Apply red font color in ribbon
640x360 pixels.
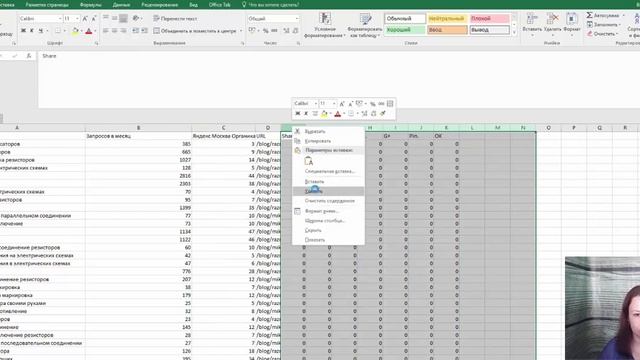tap(89, 31)
